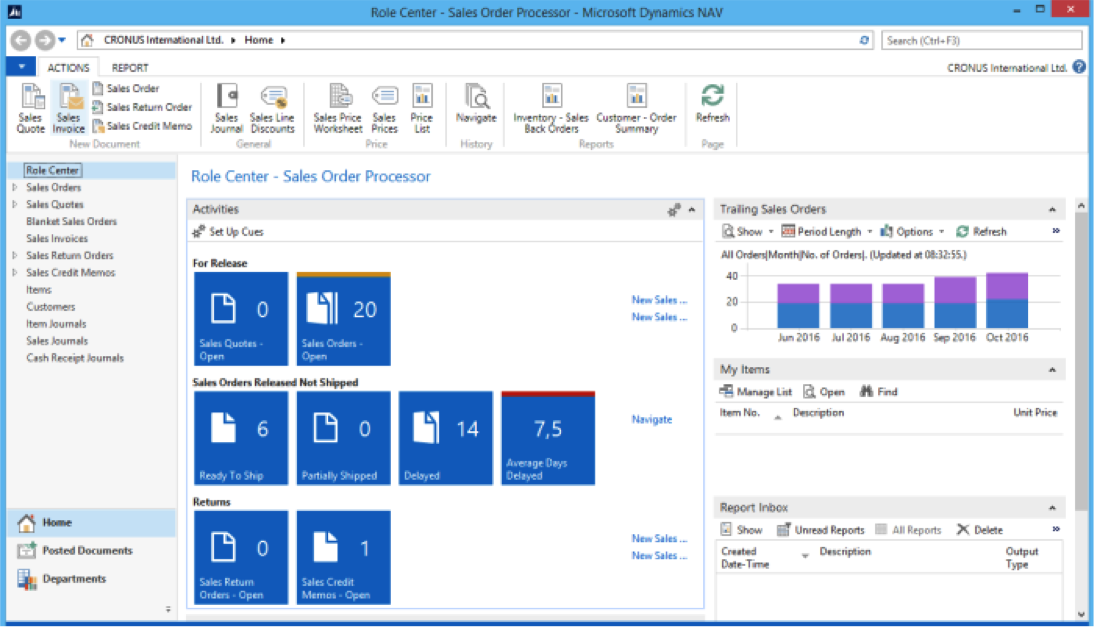Open the Customer - Order Summary report
The width and height of the screenshot is (1094, 627).
637,108
